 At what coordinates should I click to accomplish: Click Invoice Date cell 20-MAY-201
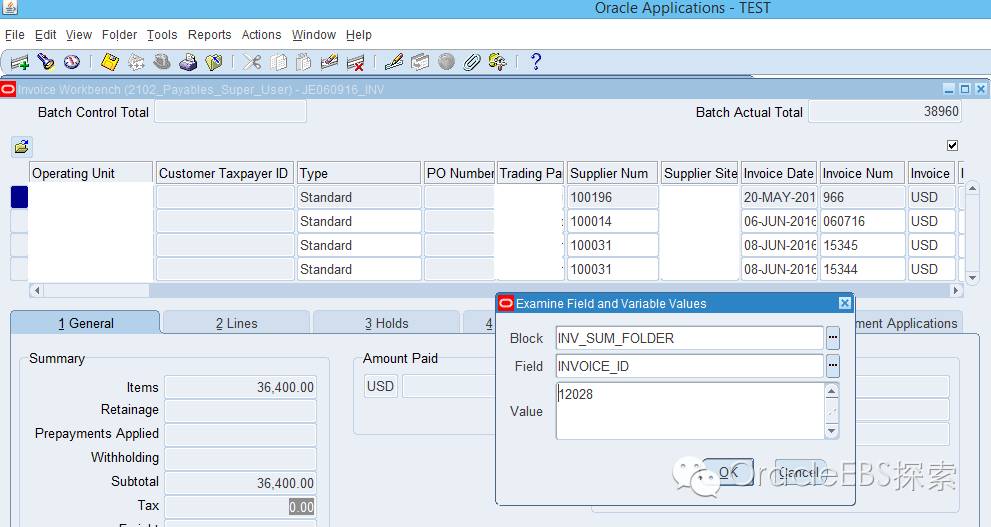(x=779, y=197)
